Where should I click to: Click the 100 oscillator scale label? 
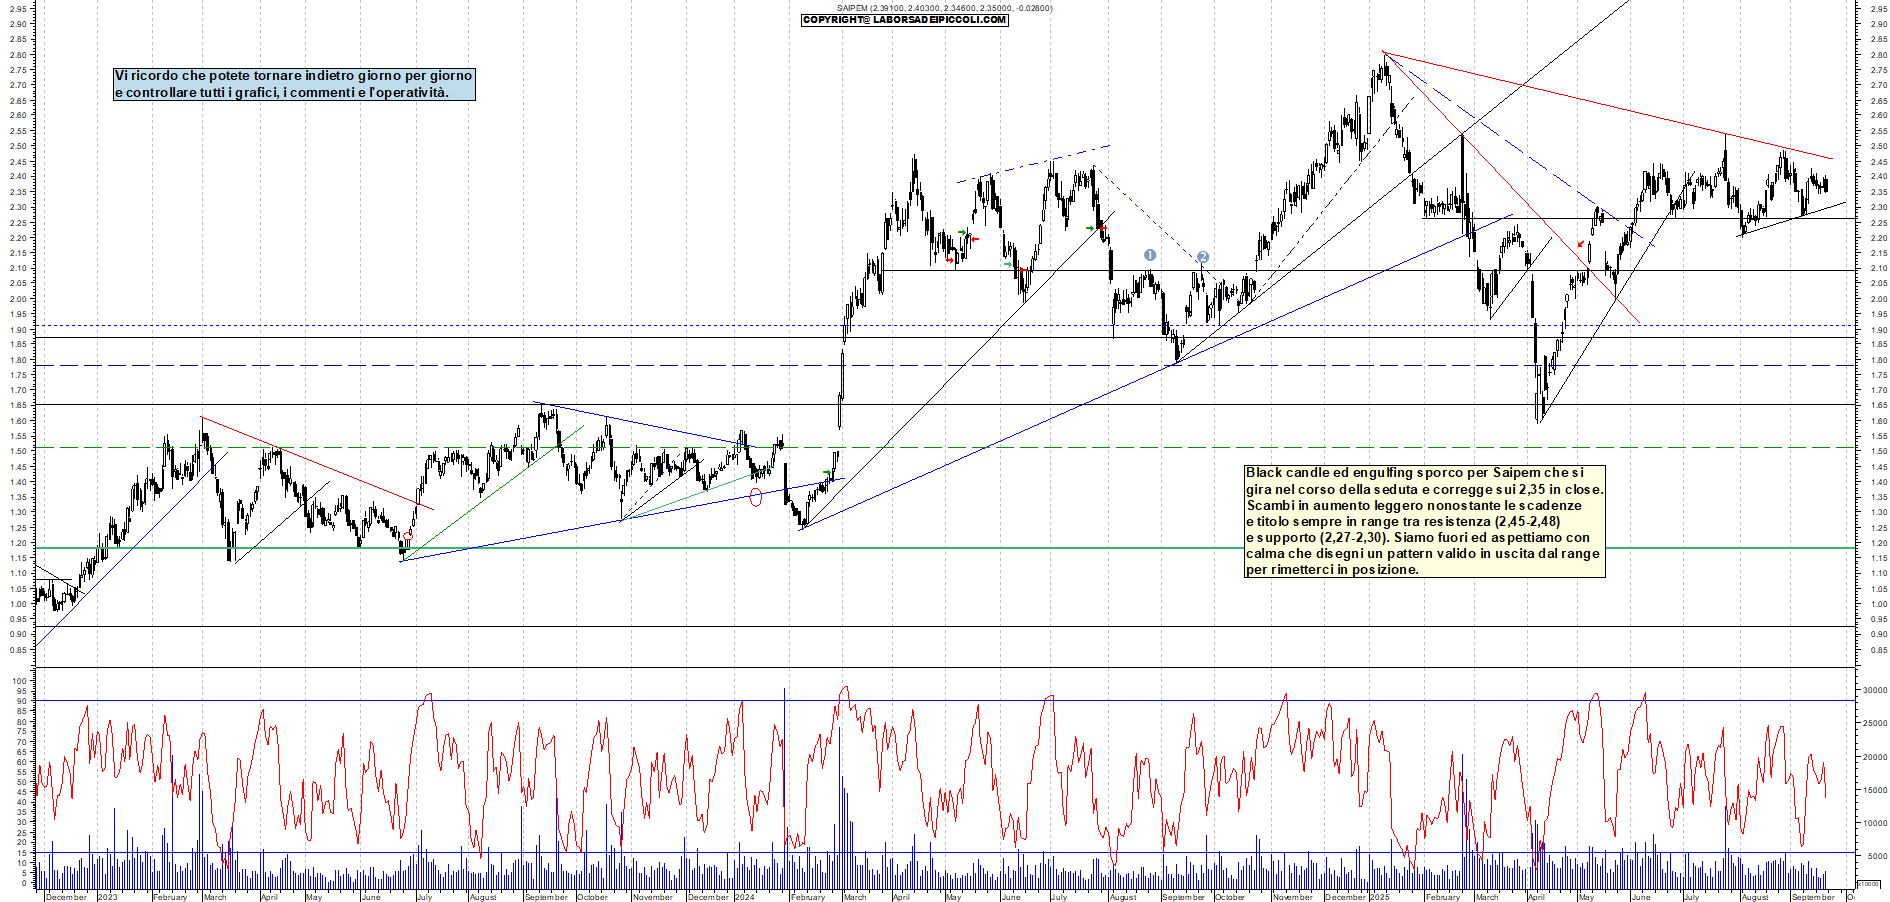click(x=20, y=681)
